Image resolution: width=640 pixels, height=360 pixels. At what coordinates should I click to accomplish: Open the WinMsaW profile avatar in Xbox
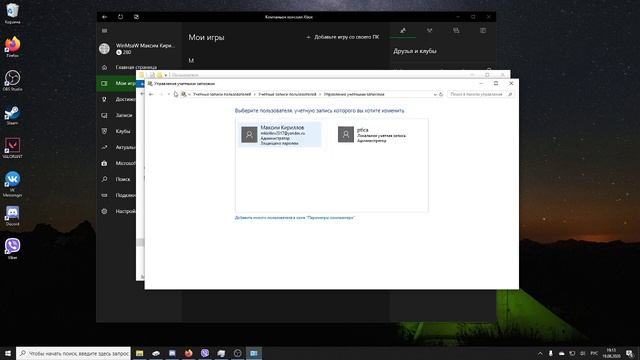[104, 49]
